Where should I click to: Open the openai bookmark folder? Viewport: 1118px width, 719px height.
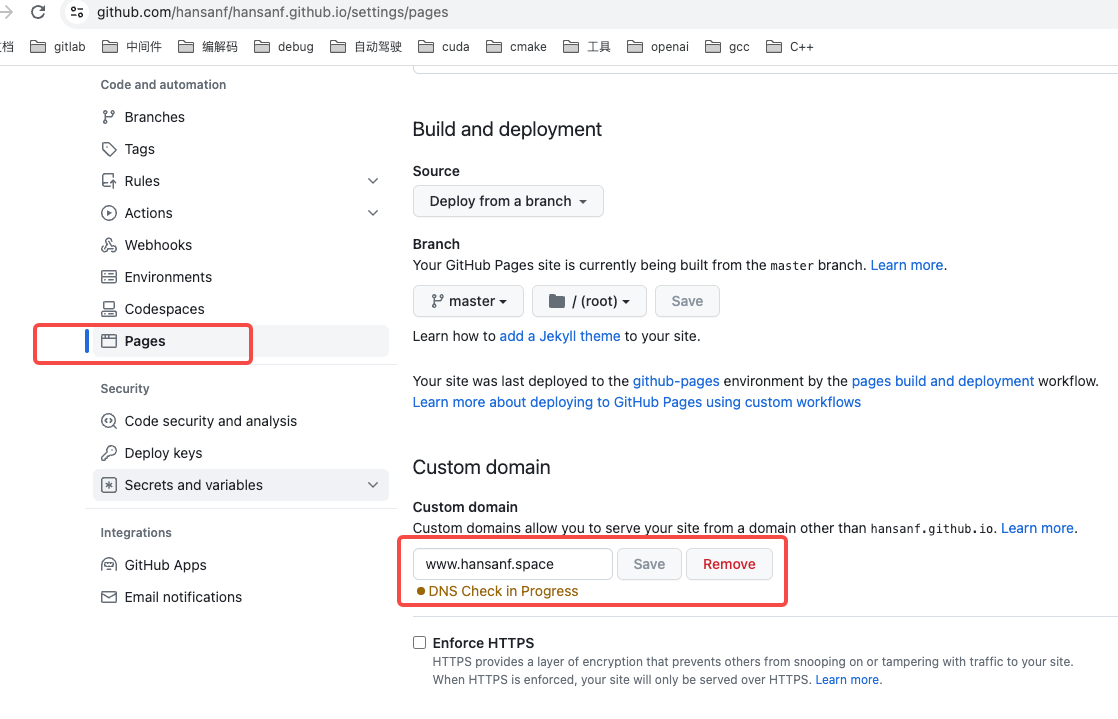(657, 47)
